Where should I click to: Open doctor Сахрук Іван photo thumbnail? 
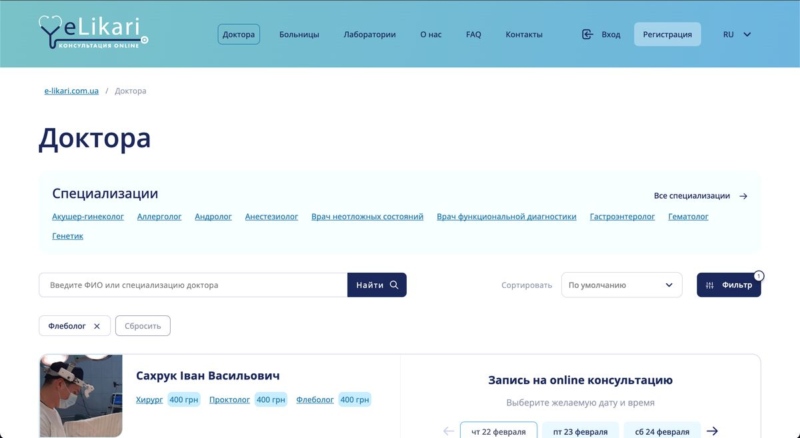coord(81,395)
